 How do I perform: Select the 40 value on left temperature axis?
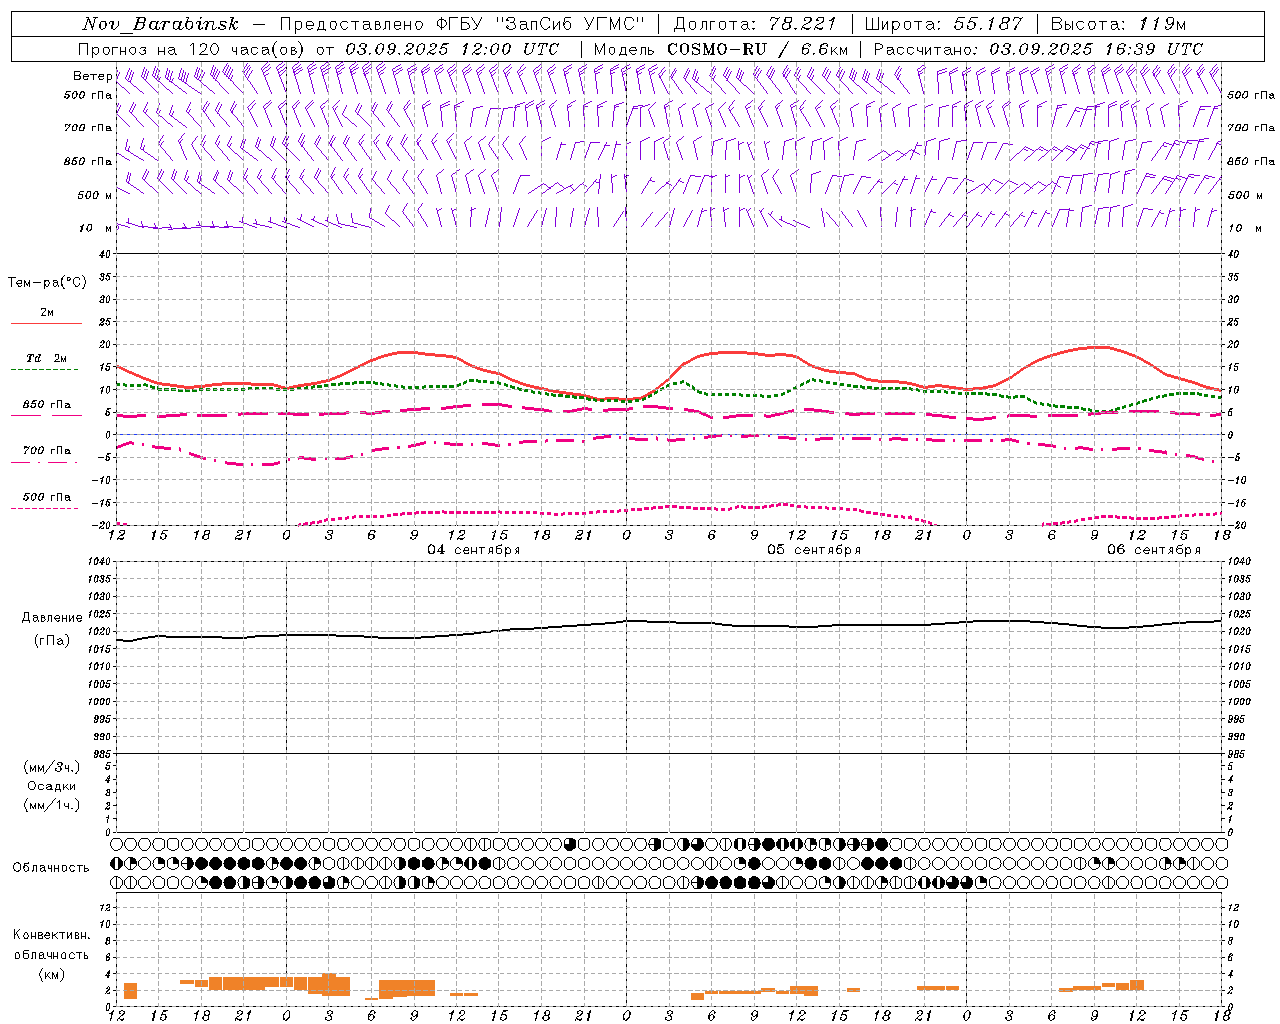(106, 254)
